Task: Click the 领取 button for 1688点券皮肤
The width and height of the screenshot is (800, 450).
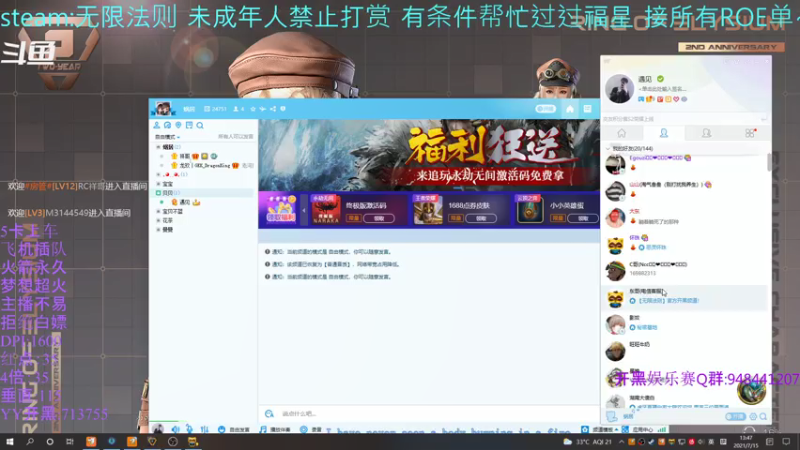Action: coord(481,218)
